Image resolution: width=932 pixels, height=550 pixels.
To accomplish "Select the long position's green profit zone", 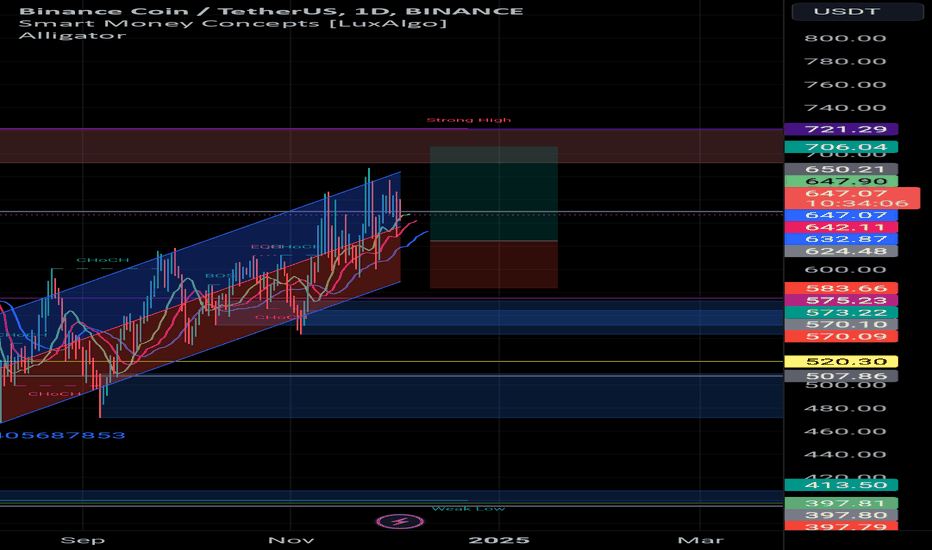I will point(493,194).
